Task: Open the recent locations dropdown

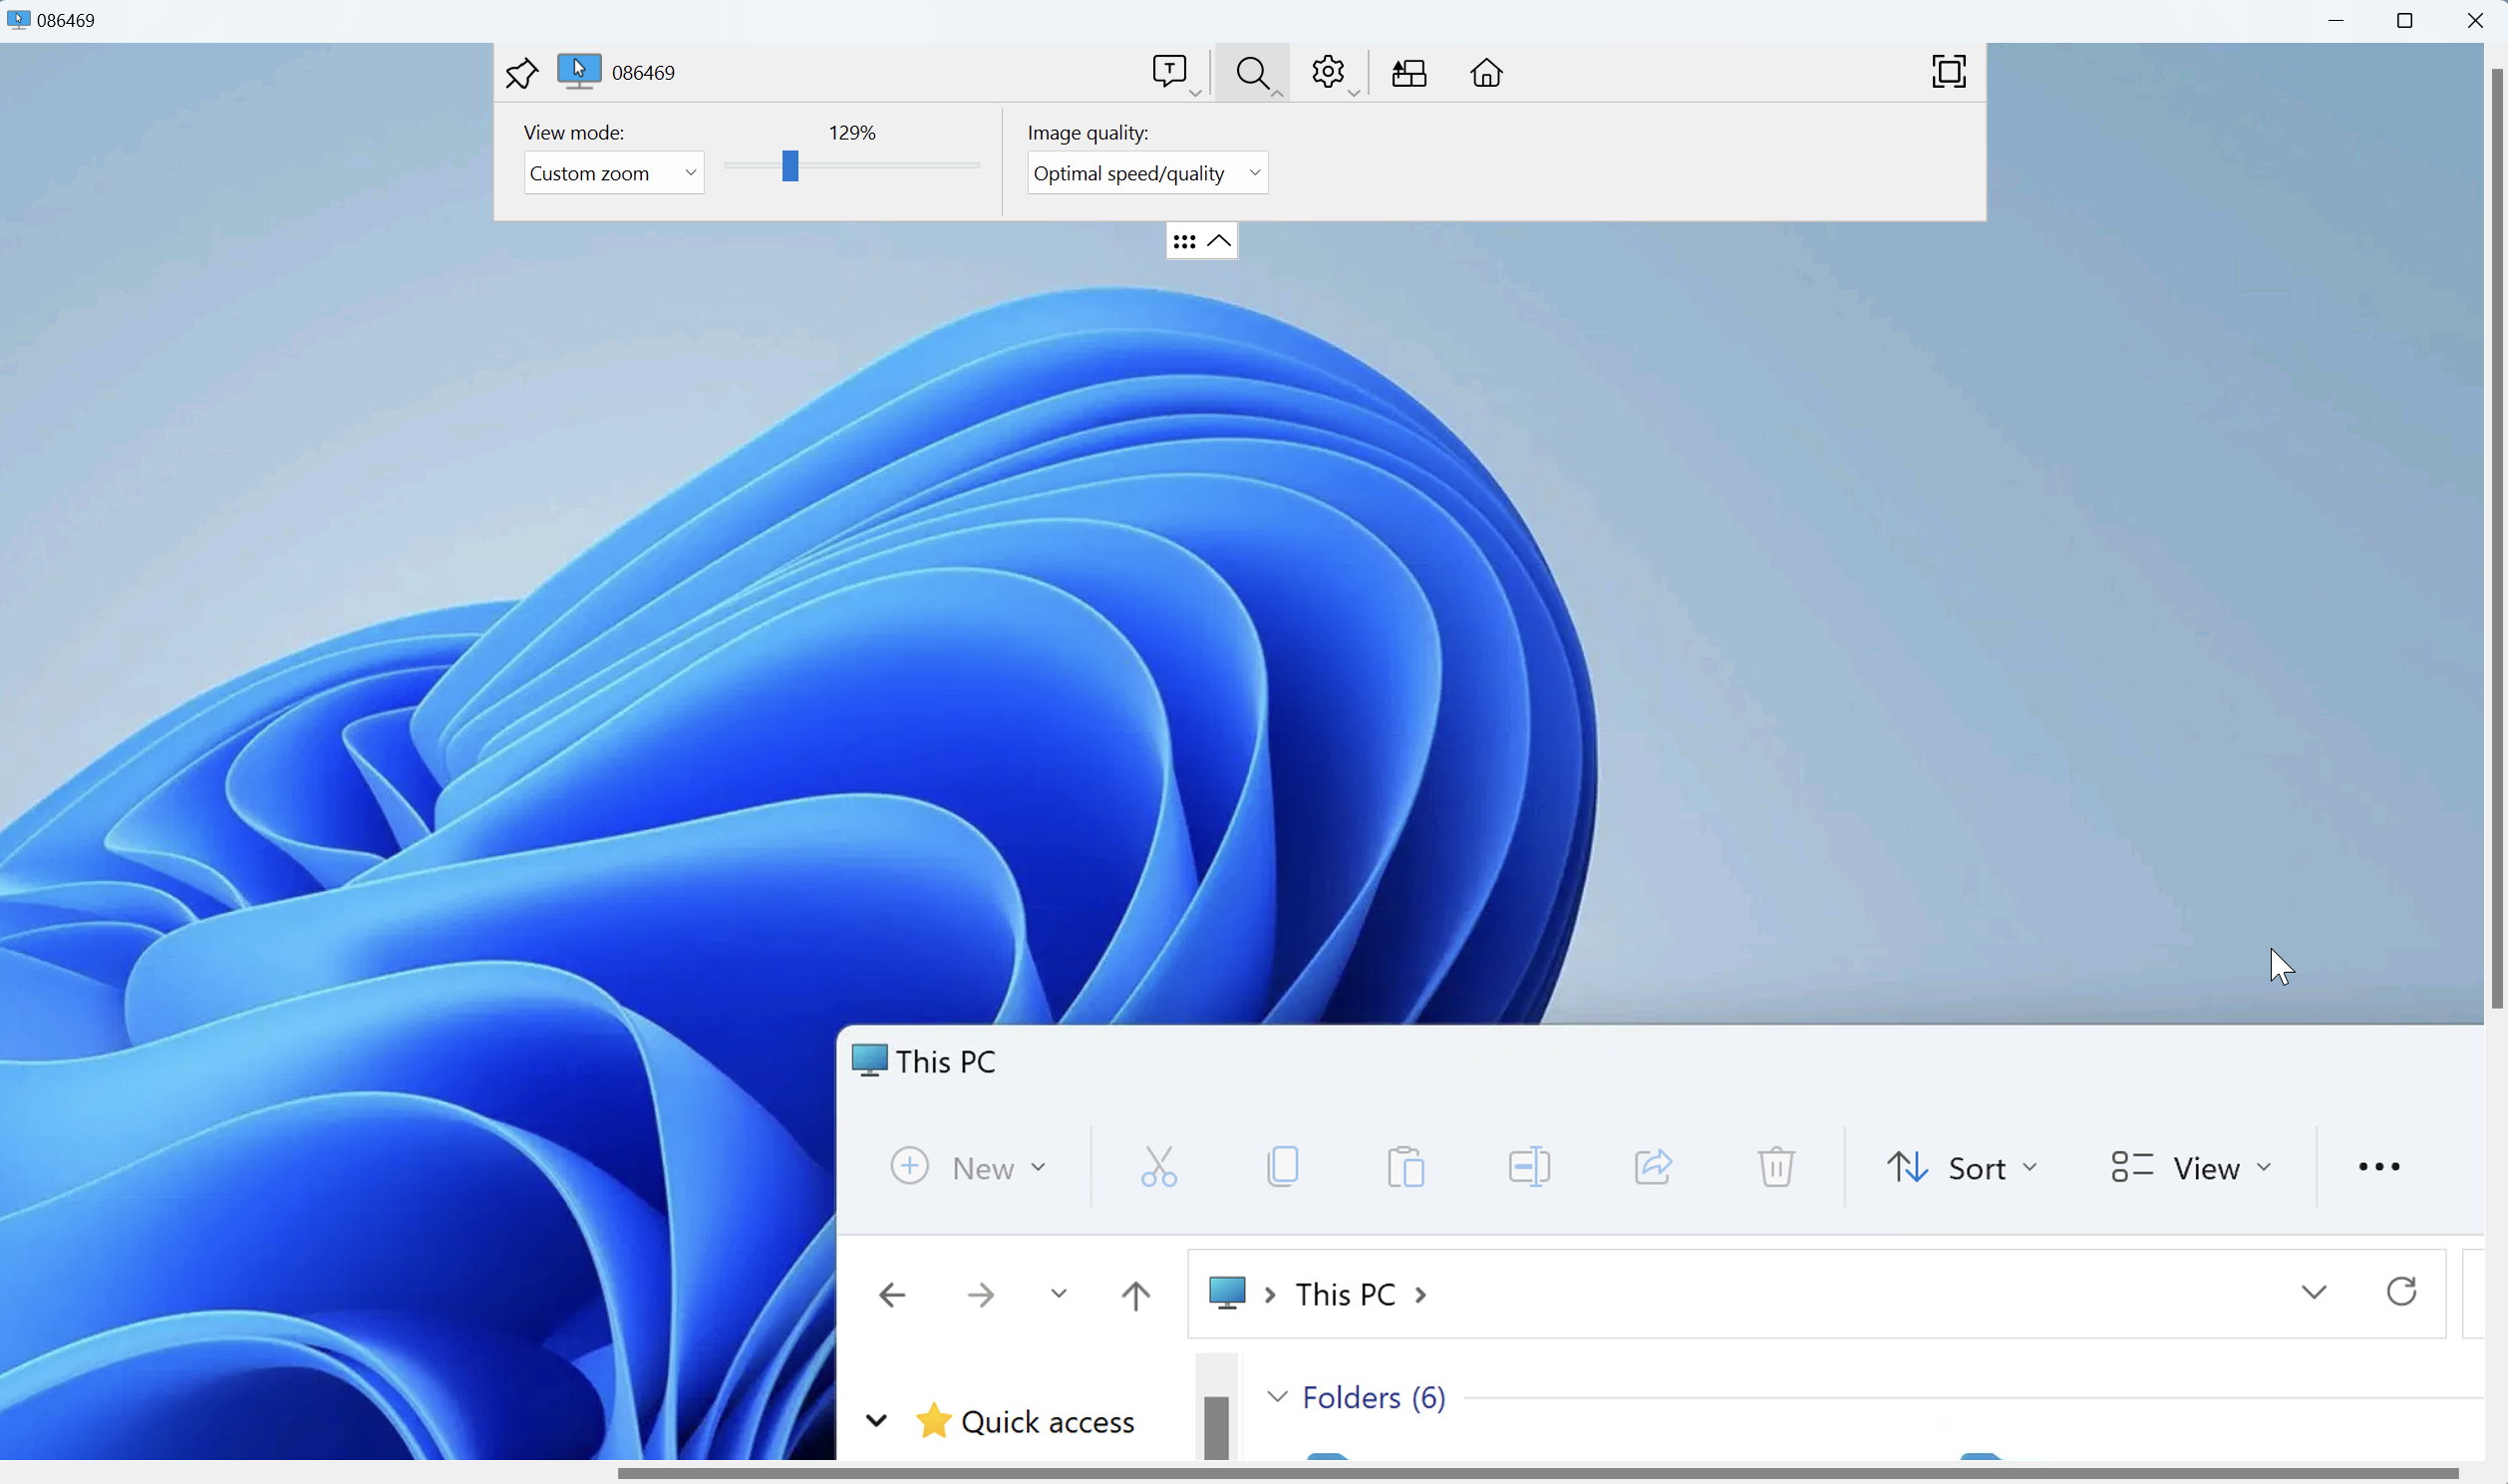Action: pyautogui.click(x=1059, y=1294)
